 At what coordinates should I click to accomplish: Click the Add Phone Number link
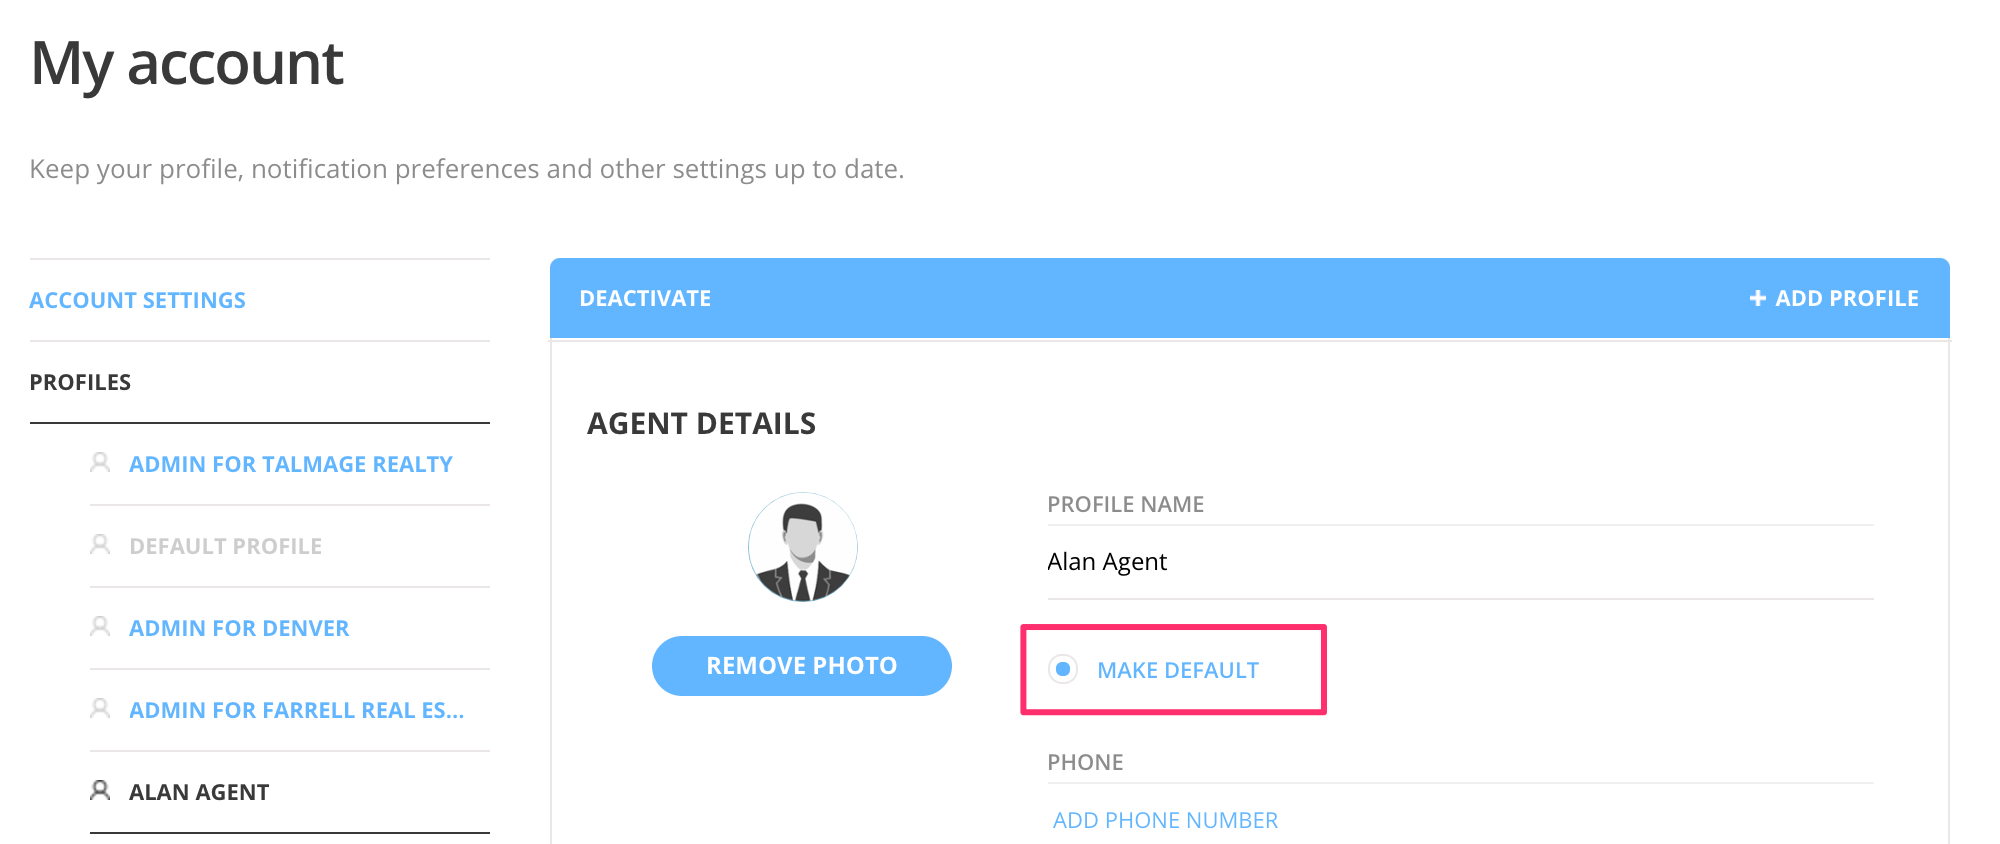click(x=1165, y=820)
